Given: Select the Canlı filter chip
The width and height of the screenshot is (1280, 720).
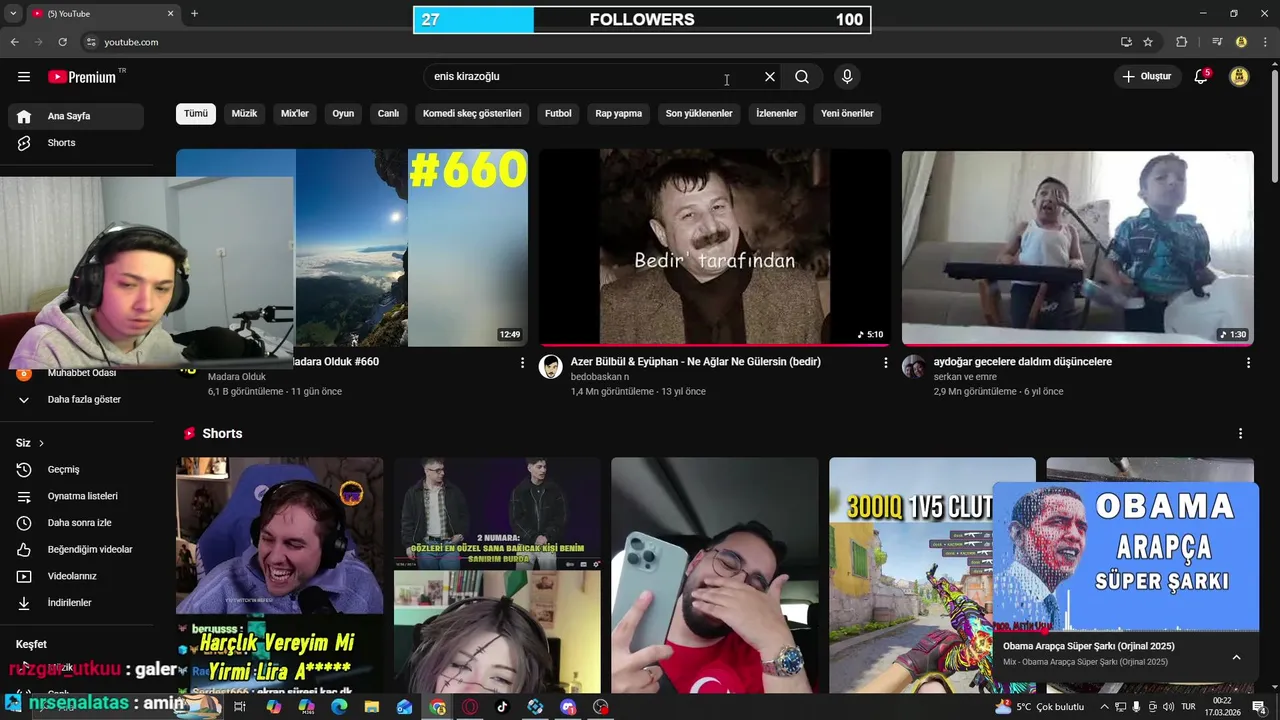Looking at the screenshot, I should click(388, 113).
